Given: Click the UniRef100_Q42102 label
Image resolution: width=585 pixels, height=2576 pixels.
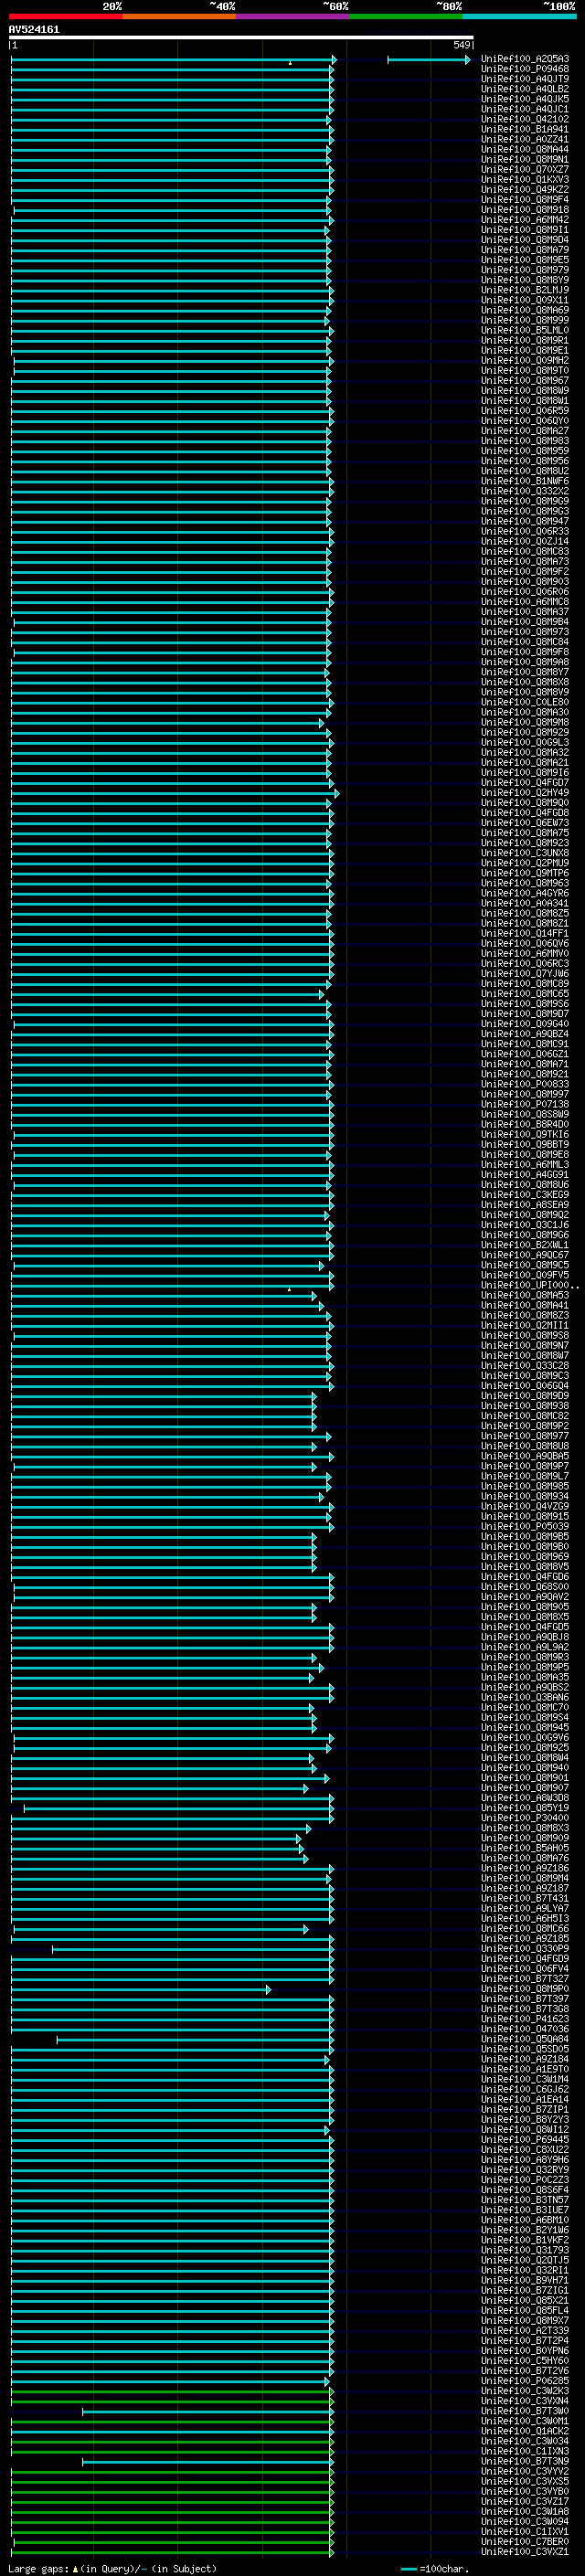Looking at the screenshot, I should pos(524,119).
